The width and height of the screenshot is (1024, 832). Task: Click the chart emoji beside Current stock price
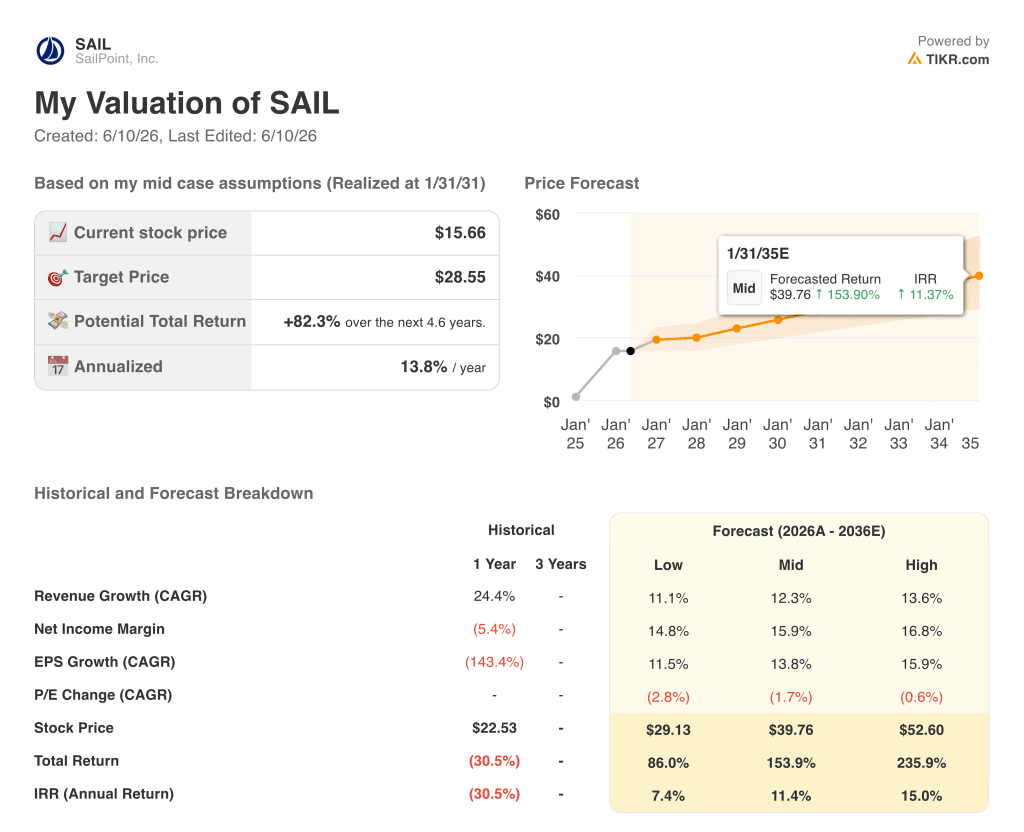point(57,232)
